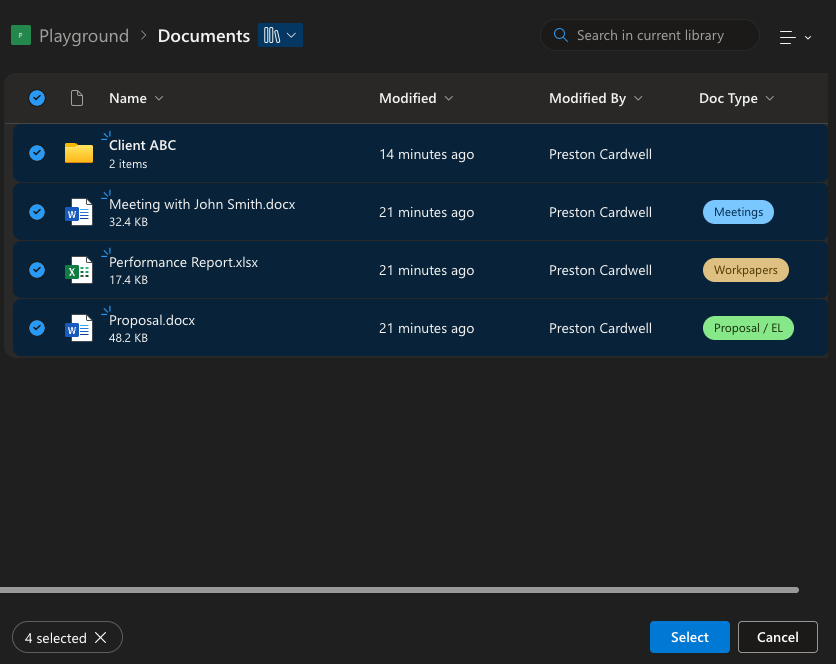Click the Word icon for Meeting with John Smith.docx
Viewport: 836px width, 664px height.
click(78, 212)
